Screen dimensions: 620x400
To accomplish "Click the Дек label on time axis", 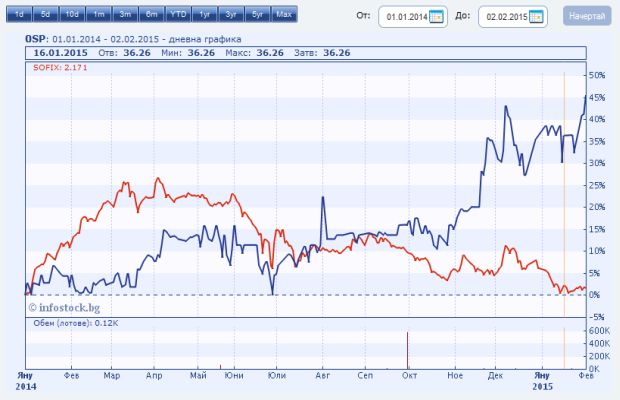I will point(495,375).
